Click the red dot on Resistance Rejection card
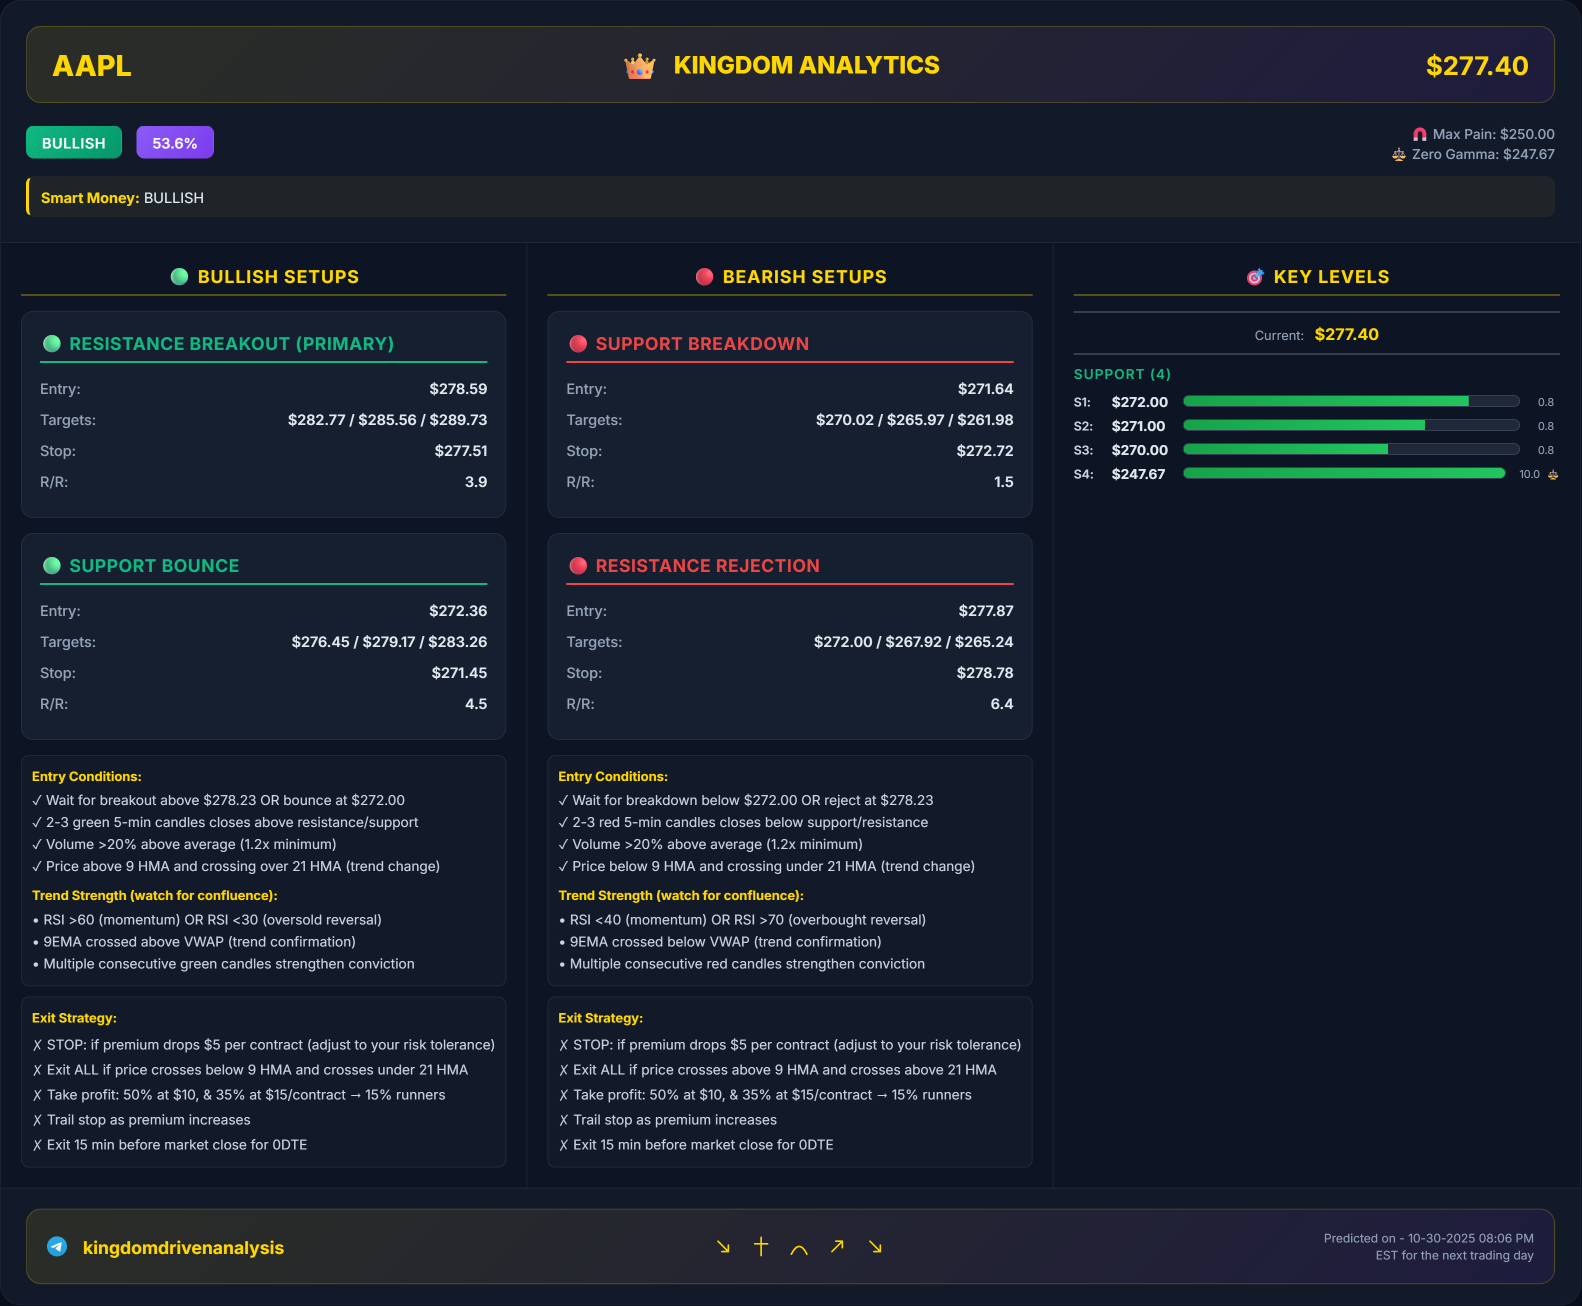This screenshot has width=1582, height=1306. (578, 566)
